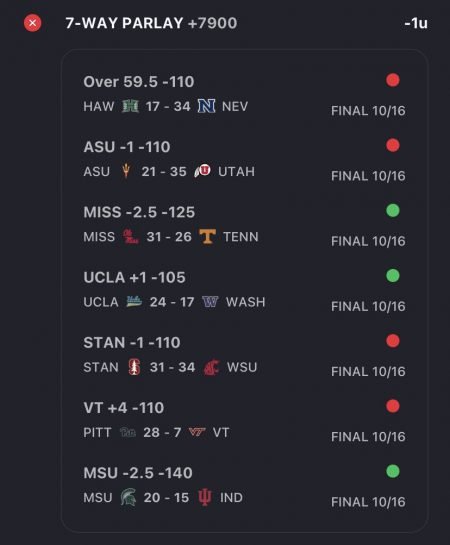Click the Washington State cougar logo
Viewport: 450px width, 545px height.
(x=211, y=367)
